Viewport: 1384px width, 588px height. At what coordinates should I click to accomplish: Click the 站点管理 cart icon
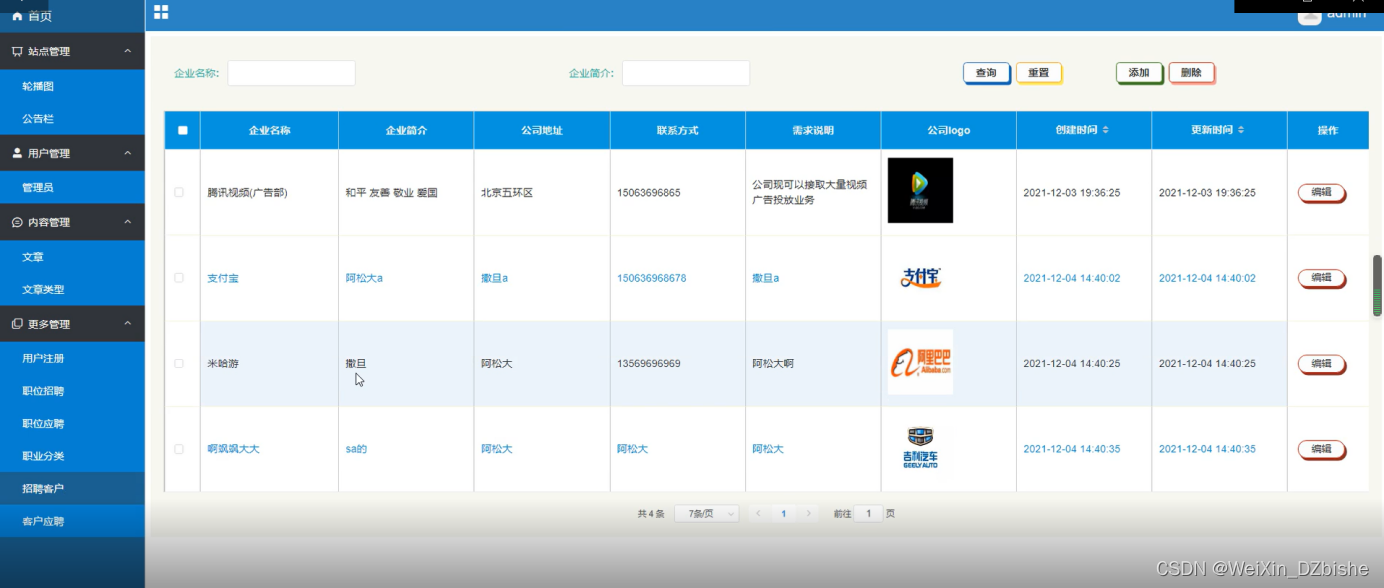[17, 51]
